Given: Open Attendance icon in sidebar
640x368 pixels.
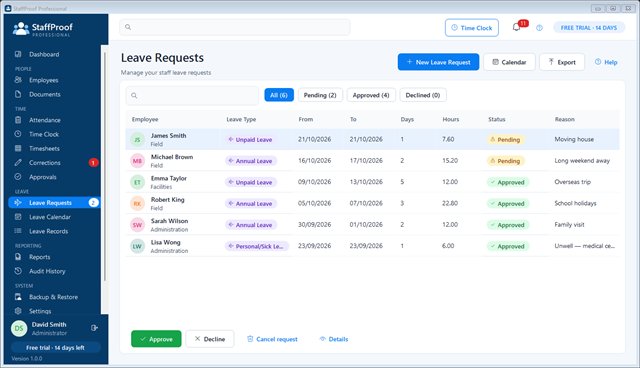Looking at the screenshot, I should pos(18,120).
